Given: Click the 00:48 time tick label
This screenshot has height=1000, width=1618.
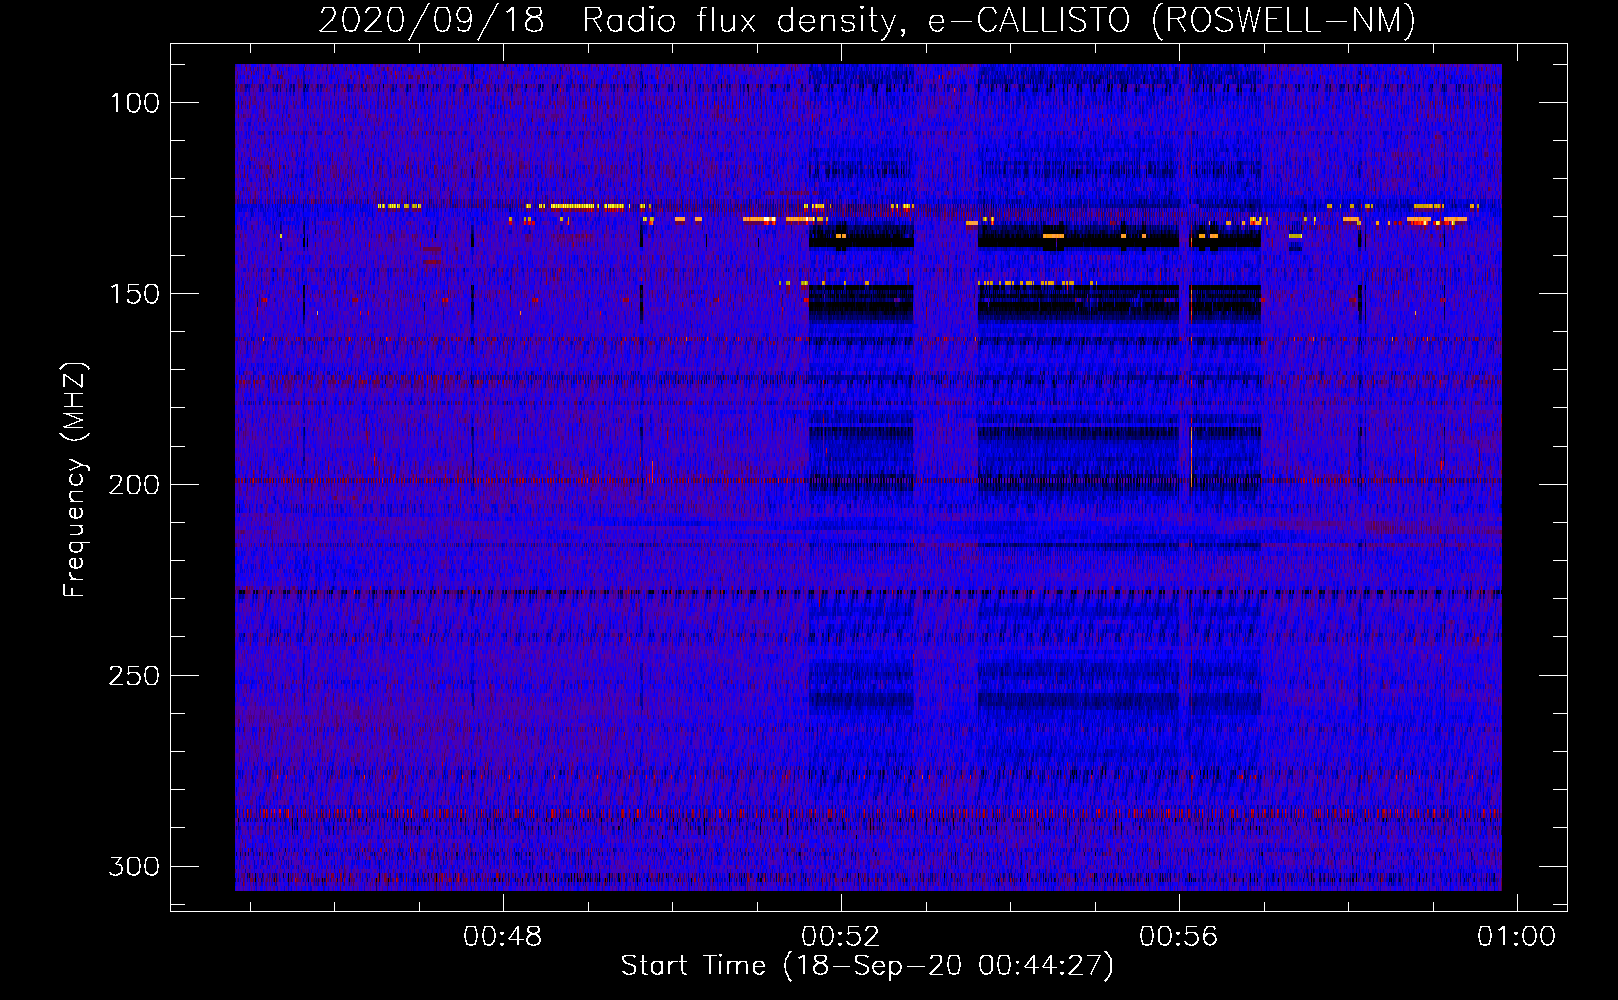Looking at the screenshot, I should (503, 937).
